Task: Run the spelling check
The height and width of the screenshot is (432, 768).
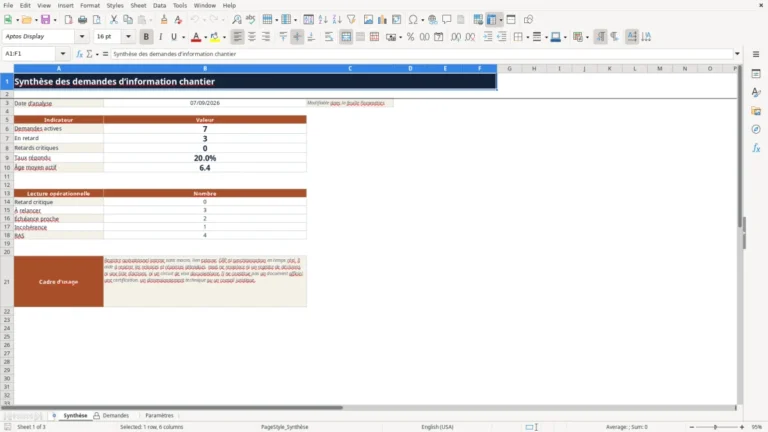Action: point(251,20)
